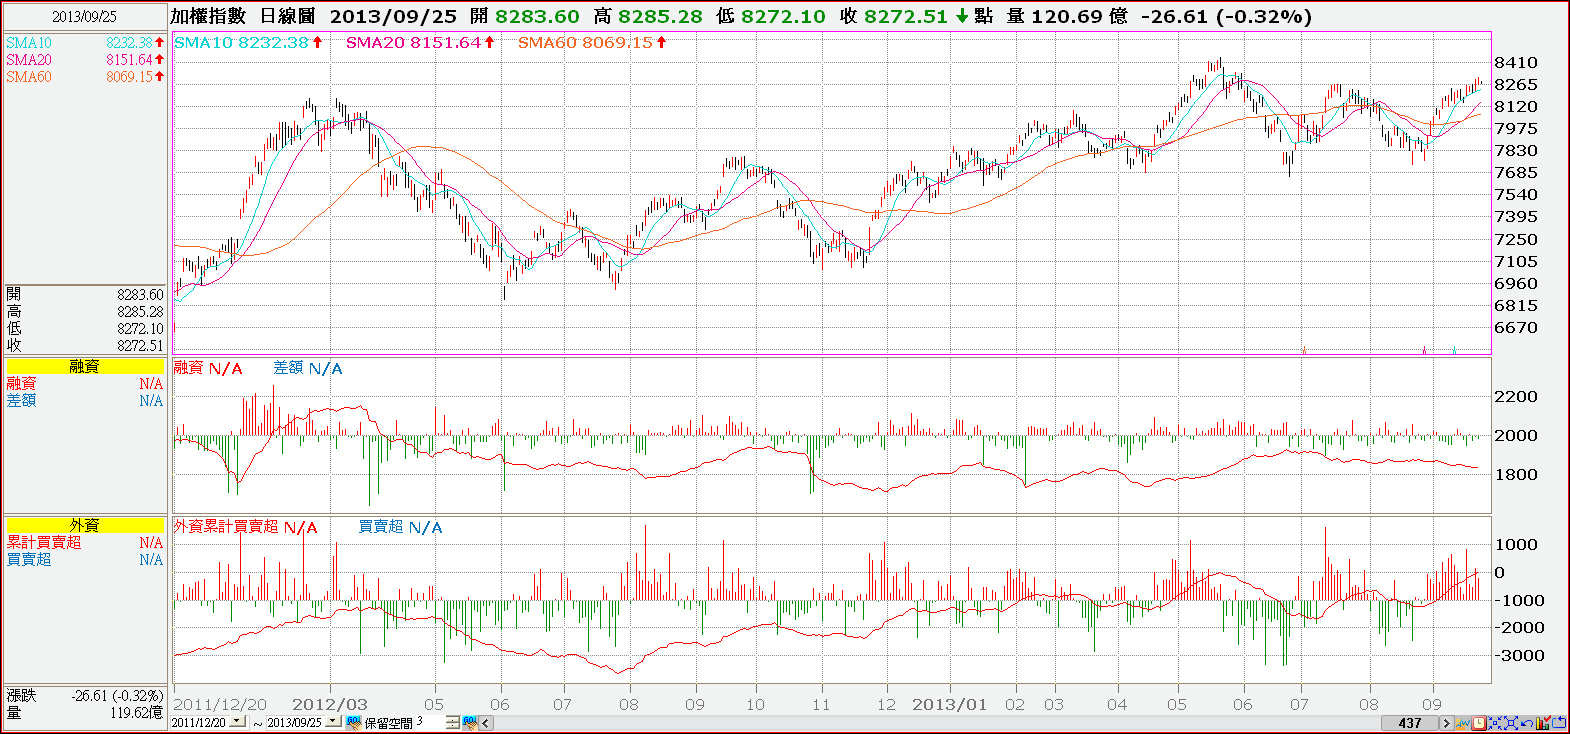Viewport: 1570px width, 734px height.
Task: Click the 日線圖 label in the title
Action: (x=287, y=16)
